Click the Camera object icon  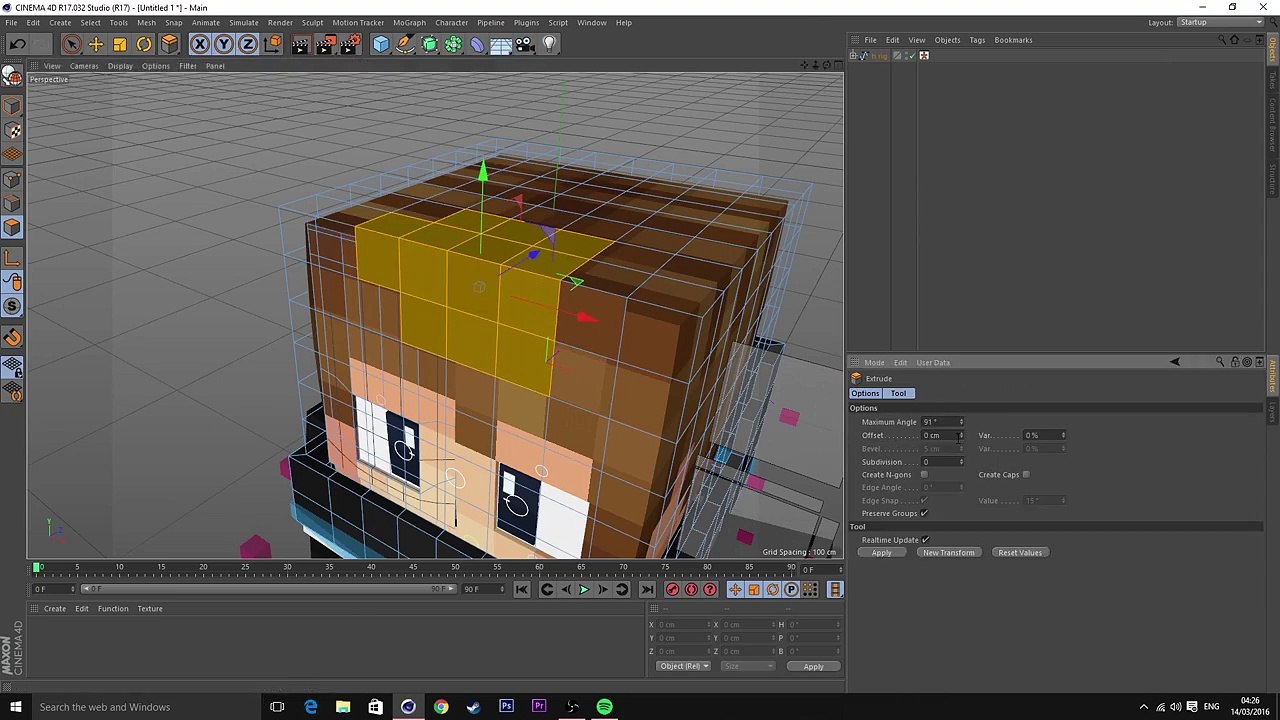525,44
